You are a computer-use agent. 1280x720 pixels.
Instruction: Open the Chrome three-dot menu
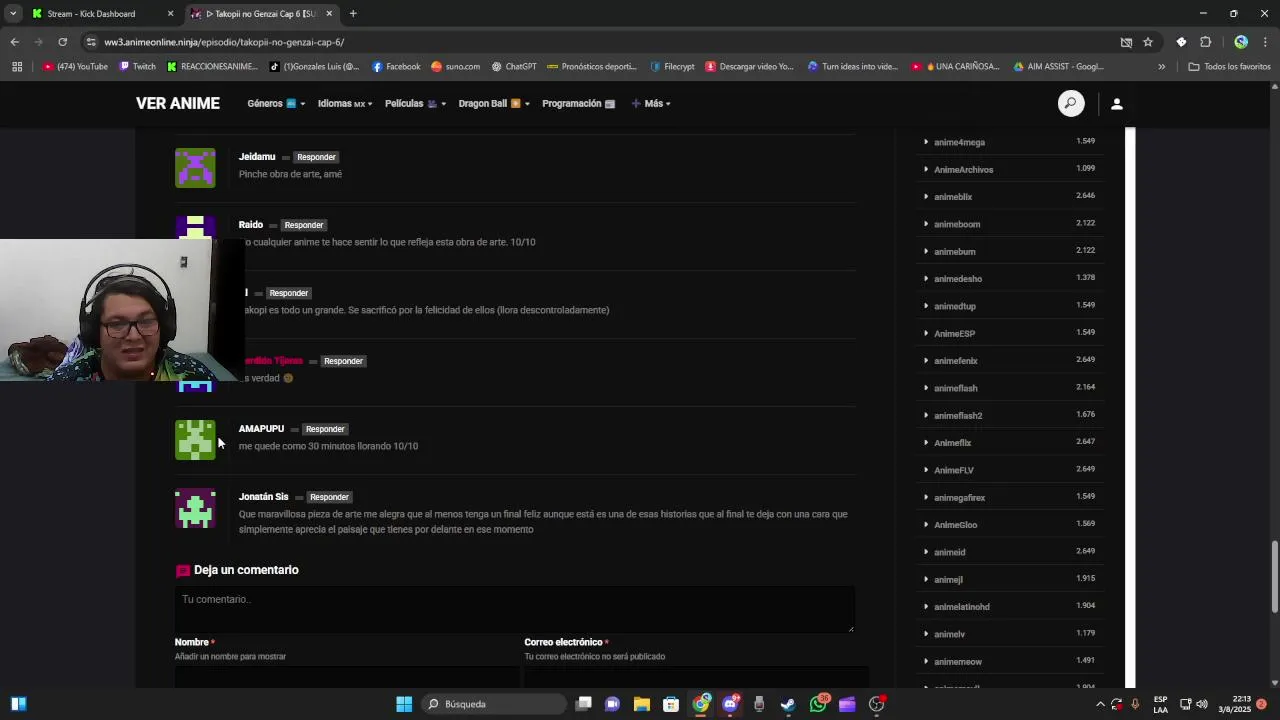pos(1267,42)
